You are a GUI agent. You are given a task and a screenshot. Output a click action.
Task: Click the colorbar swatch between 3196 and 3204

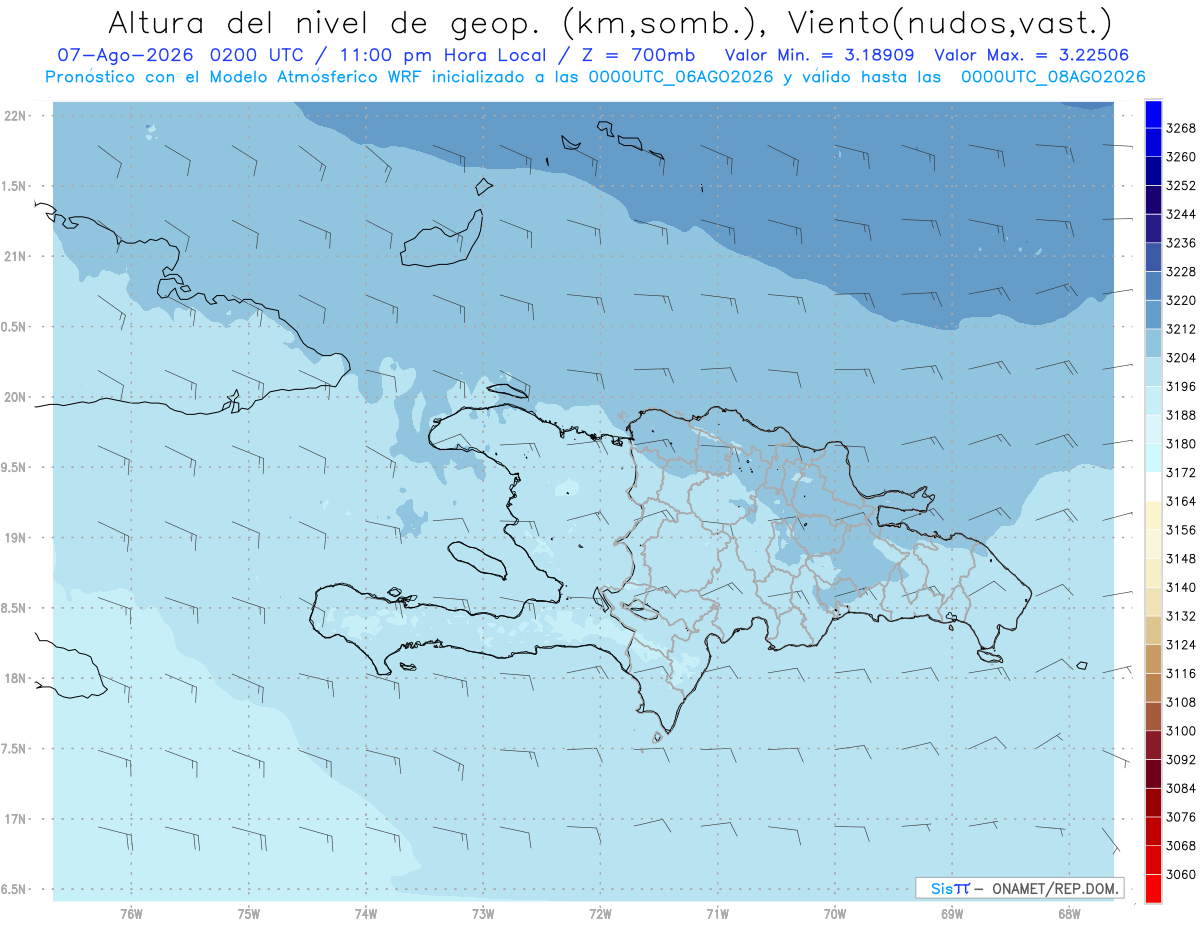(x=1152, y=372)
